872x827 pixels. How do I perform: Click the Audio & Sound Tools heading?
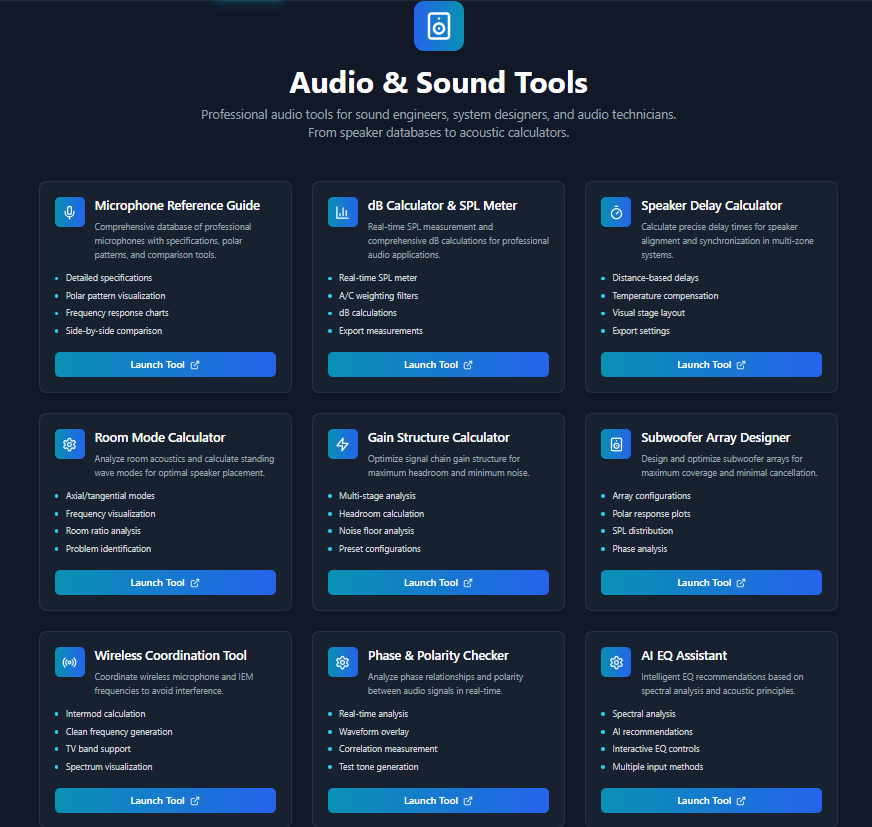[x=438, y=82]
